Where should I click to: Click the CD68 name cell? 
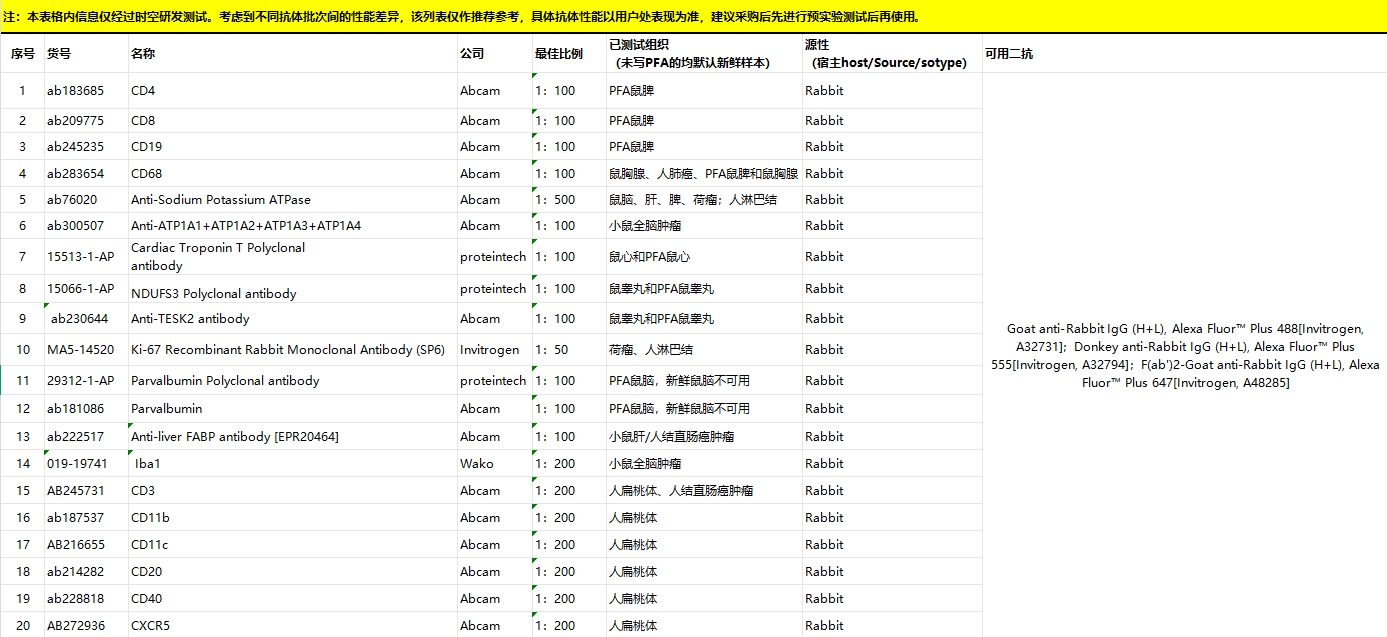tap(293, 173)
